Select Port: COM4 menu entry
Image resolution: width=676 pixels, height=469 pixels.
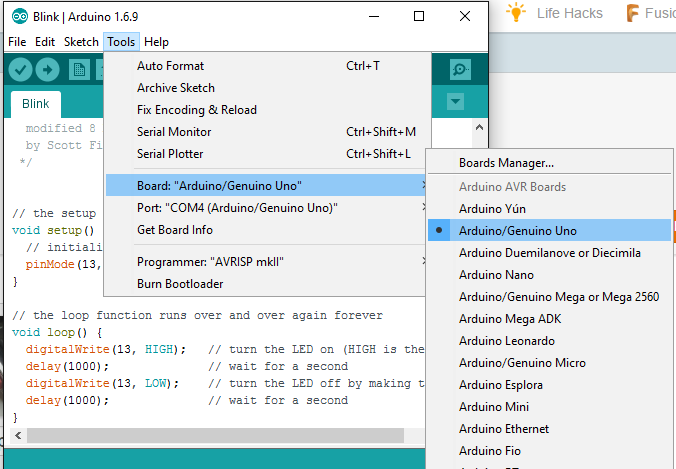tap(266, 208)
